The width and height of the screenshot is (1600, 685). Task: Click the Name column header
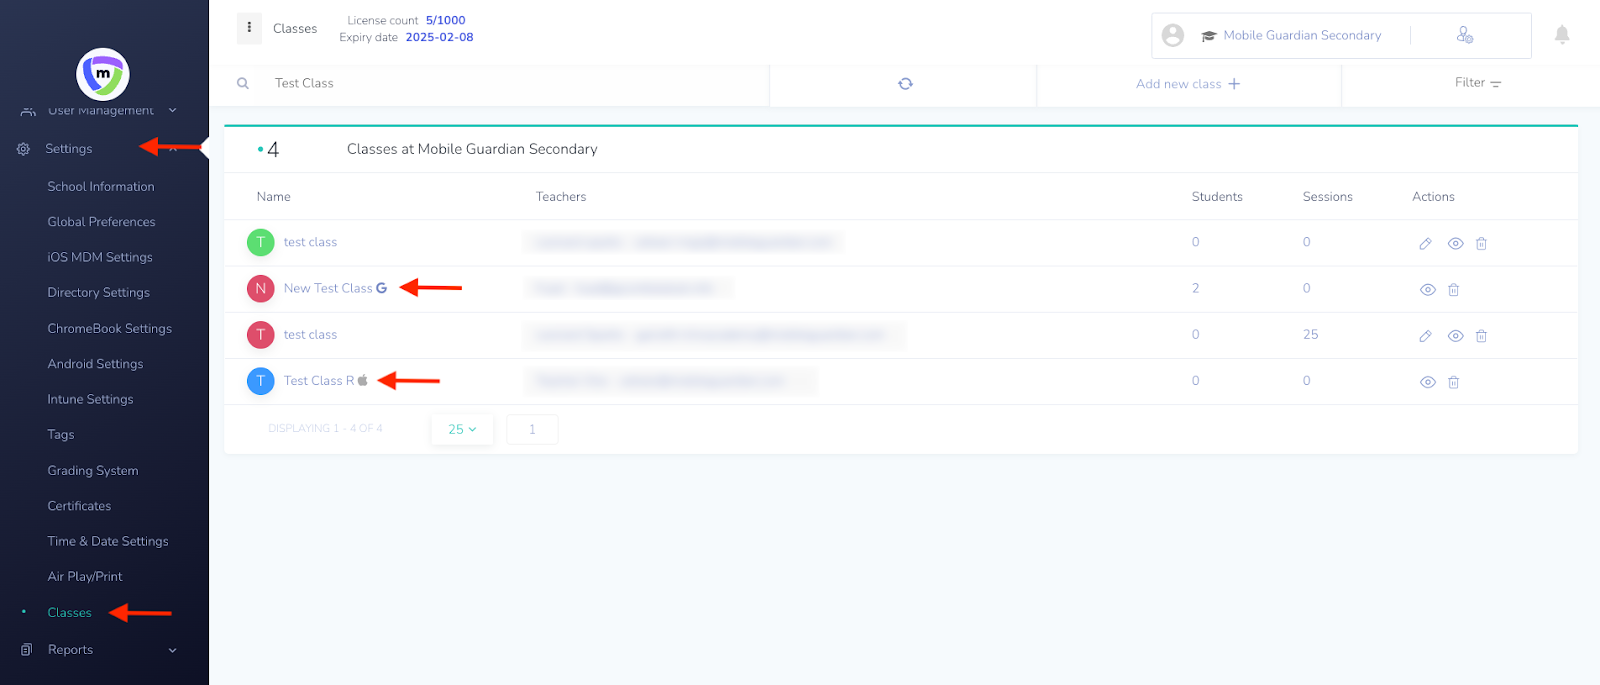click(x=274, y=197)
